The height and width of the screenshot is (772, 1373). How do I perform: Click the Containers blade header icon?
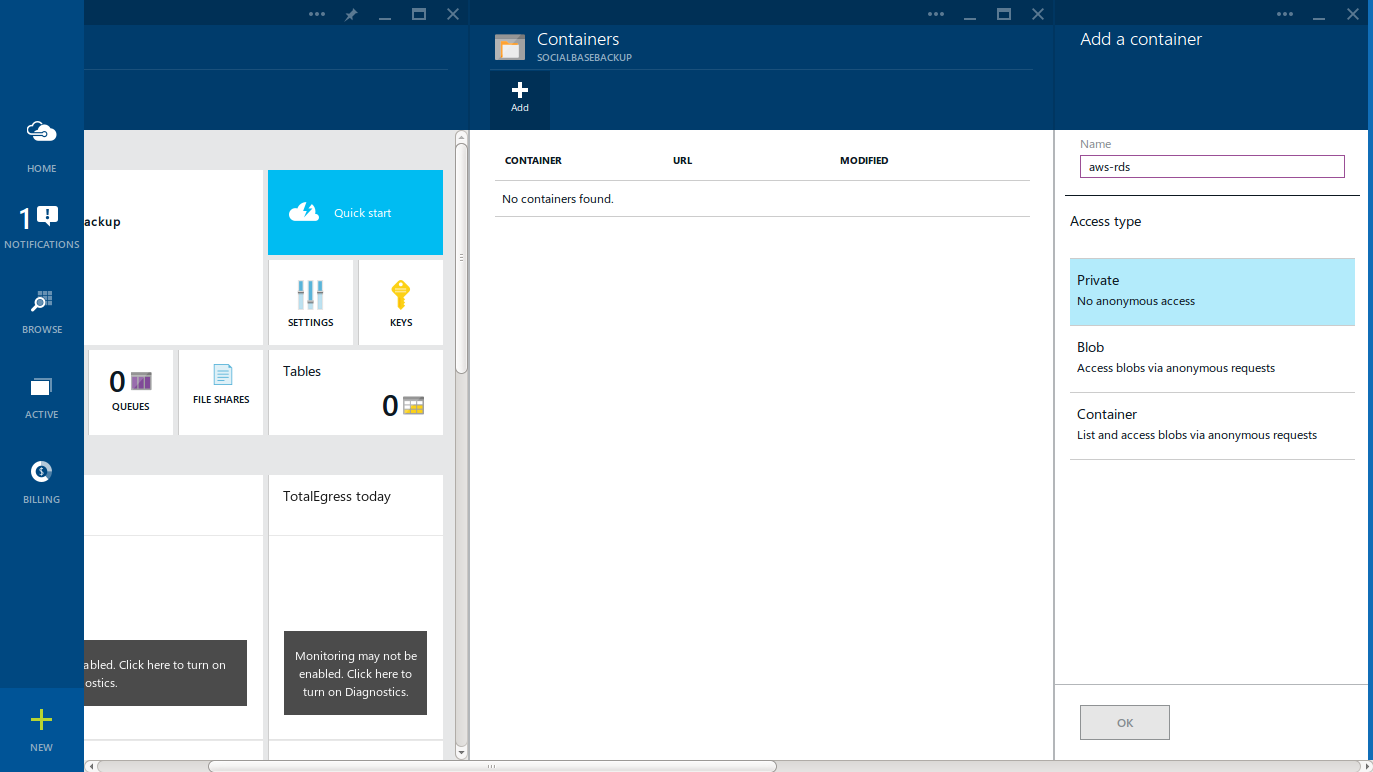(x=510, y=47)
